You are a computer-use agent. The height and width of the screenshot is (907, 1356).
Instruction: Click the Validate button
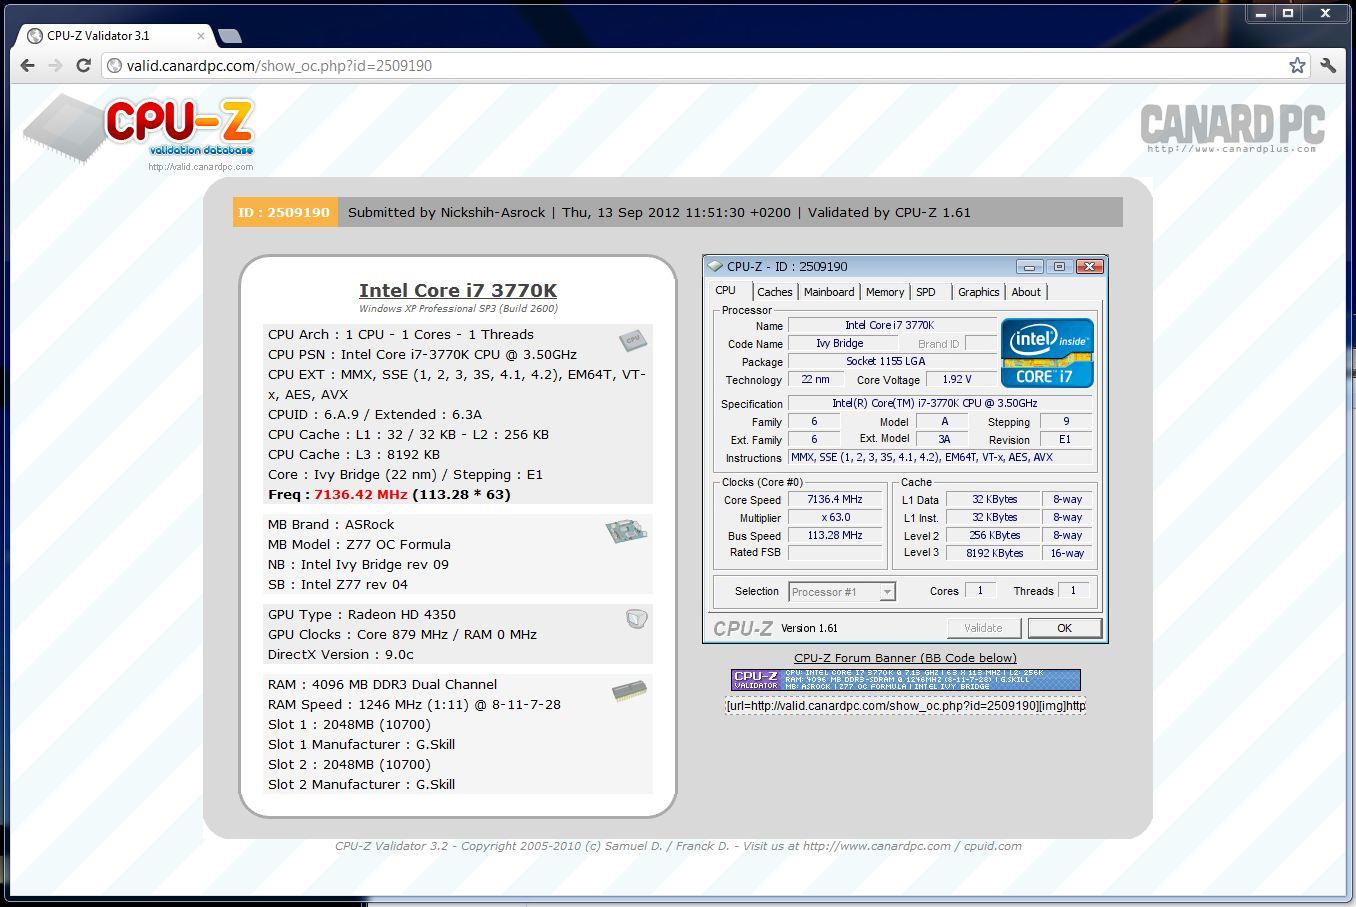pos(984,628)
